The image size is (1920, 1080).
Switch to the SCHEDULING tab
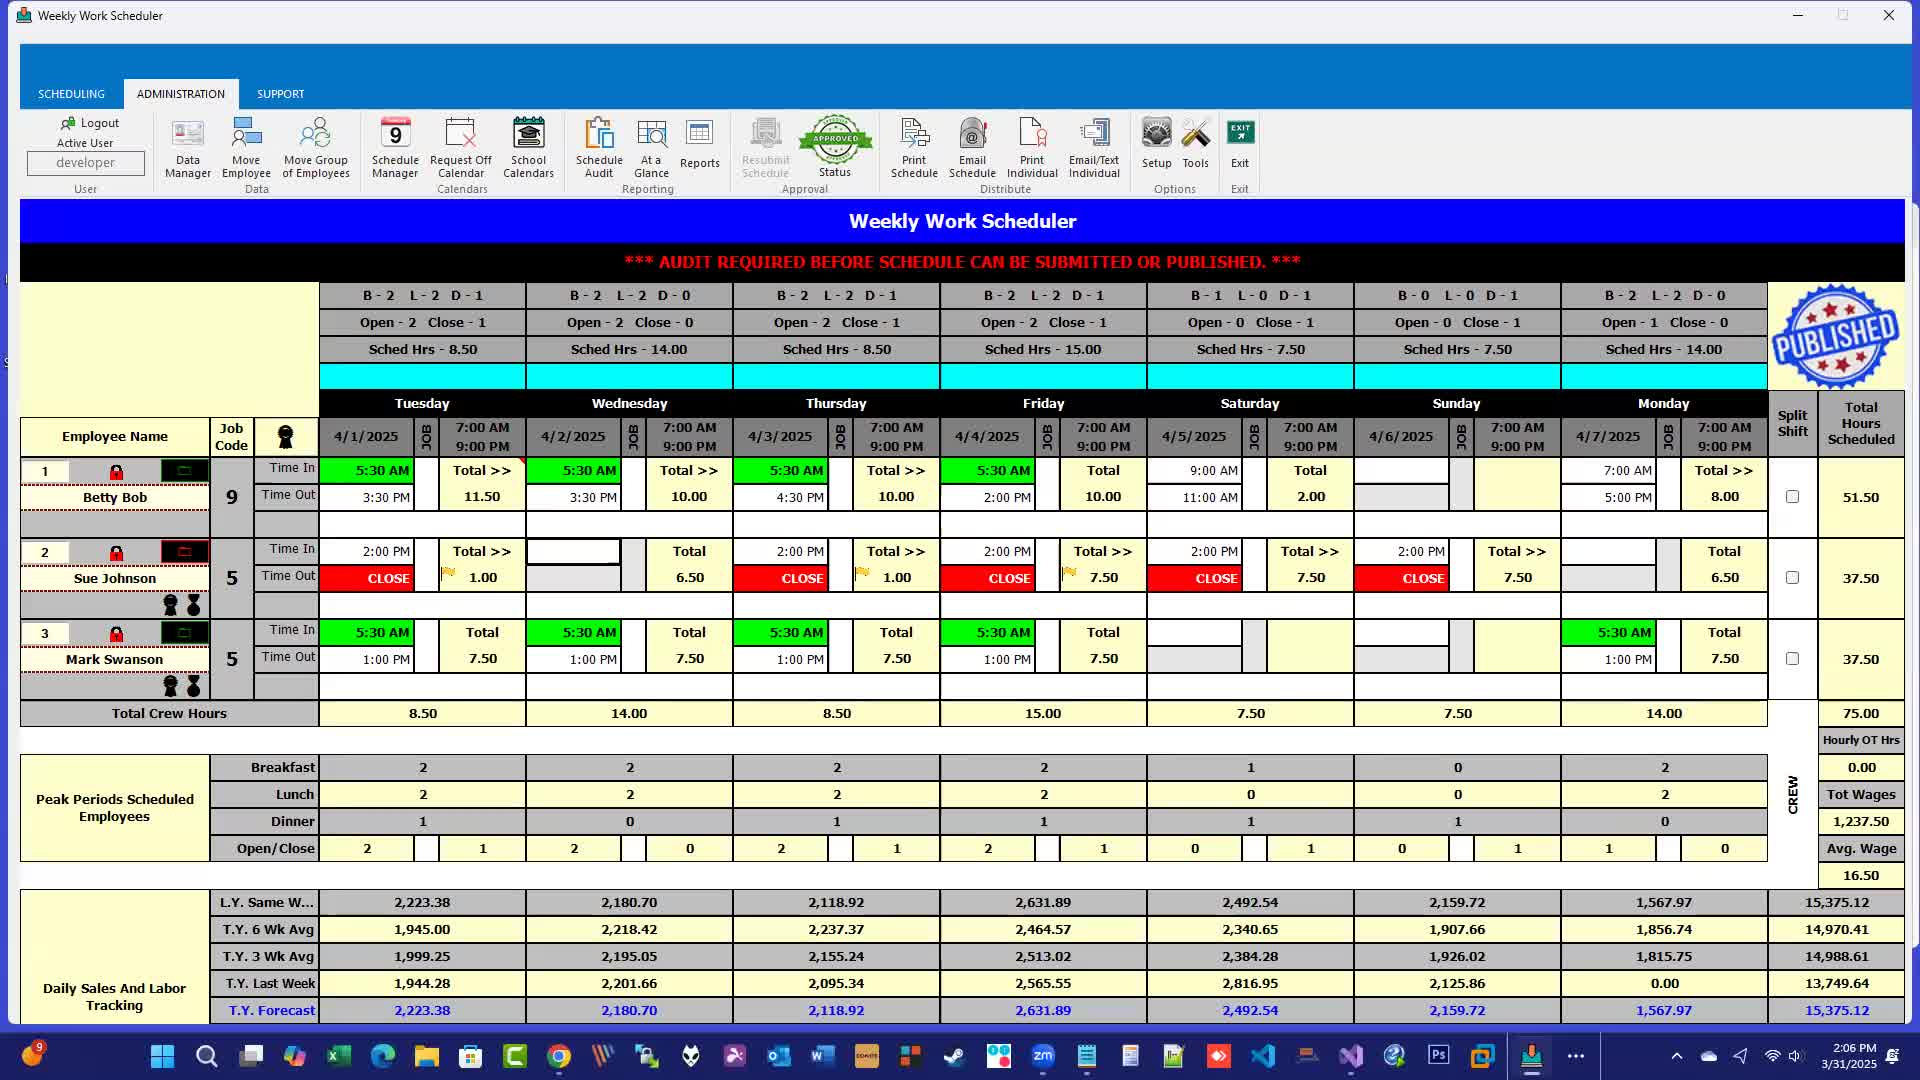71,94
